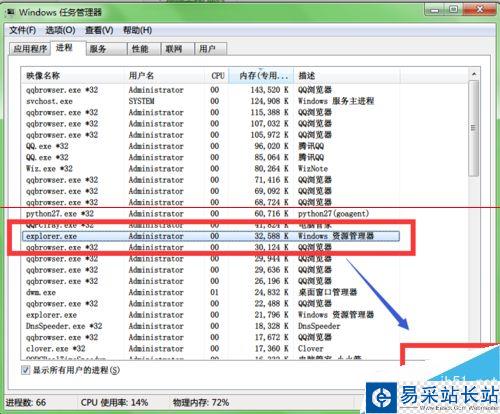
Task: Click 桌面窗口管理器 description cell
Action: 328,292
